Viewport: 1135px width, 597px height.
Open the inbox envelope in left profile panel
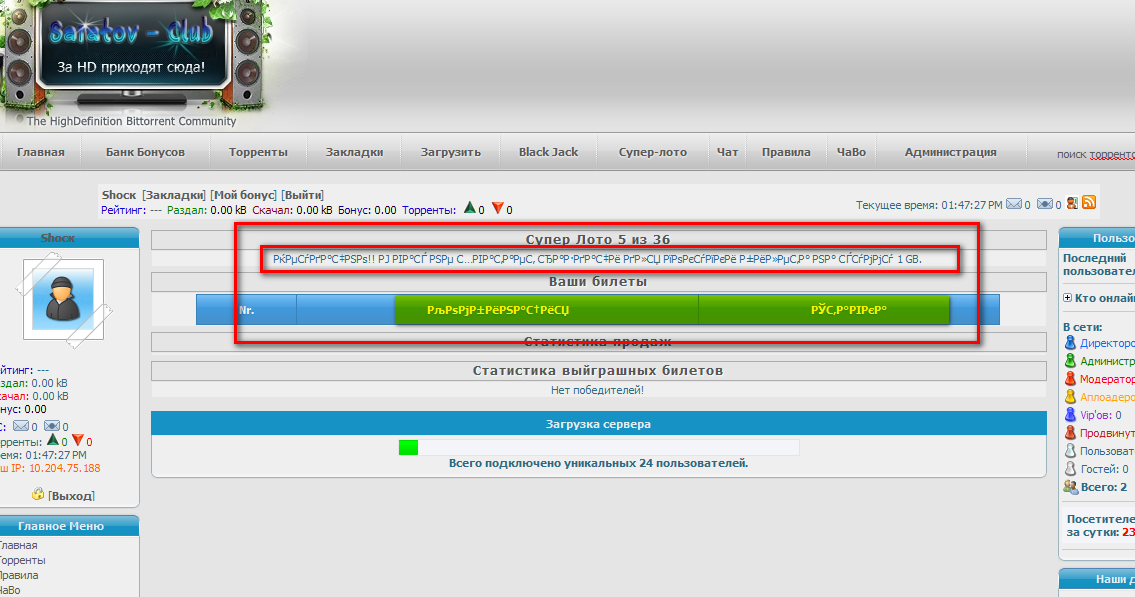pos(21,426)
